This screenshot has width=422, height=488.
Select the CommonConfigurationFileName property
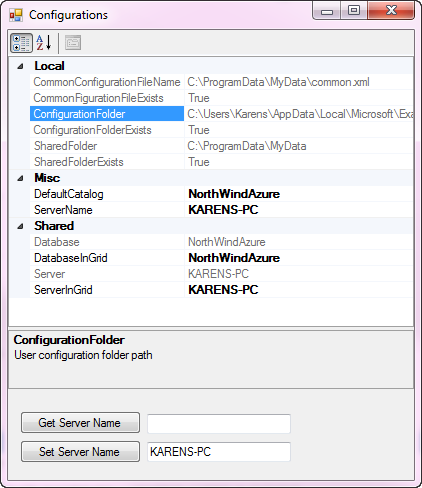point(107,82)
